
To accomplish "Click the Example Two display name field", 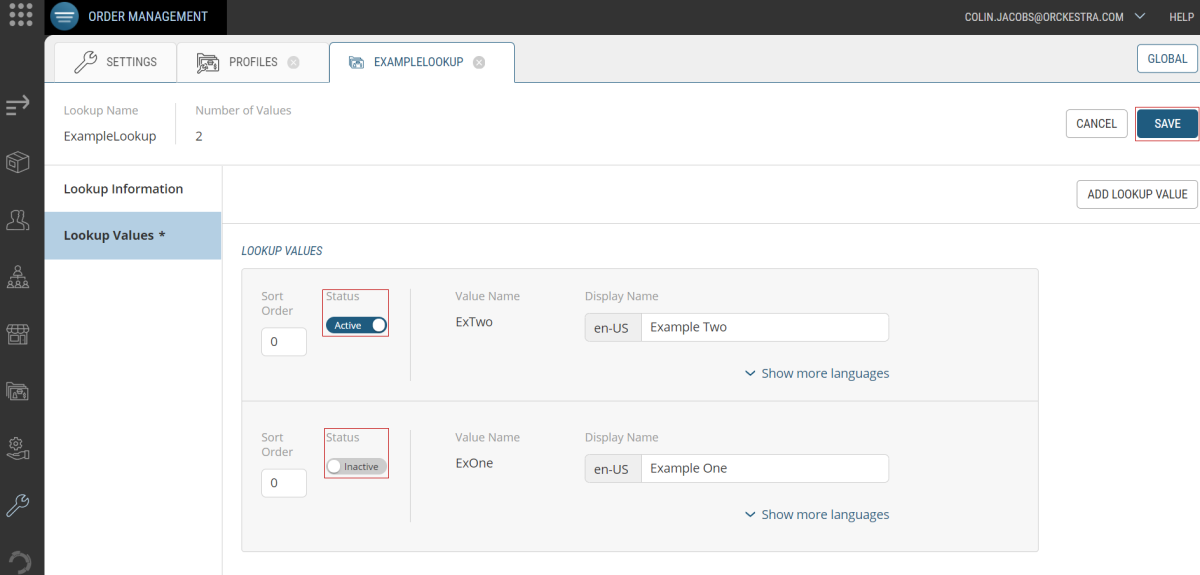I will coord(764,327).
